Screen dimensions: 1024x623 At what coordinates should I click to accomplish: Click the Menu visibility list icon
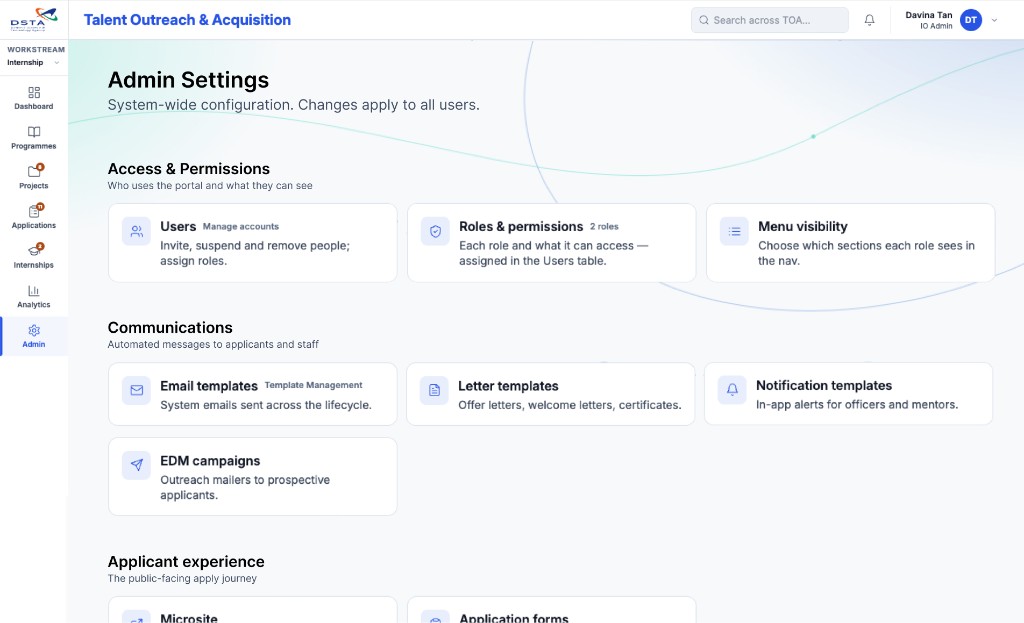(735, 231)
